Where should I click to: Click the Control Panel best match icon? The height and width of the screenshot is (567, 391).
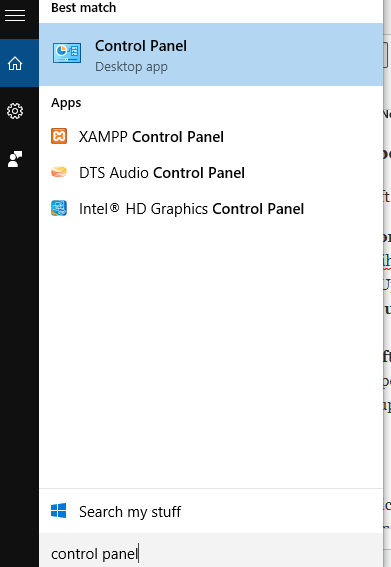tap(67, 53)
